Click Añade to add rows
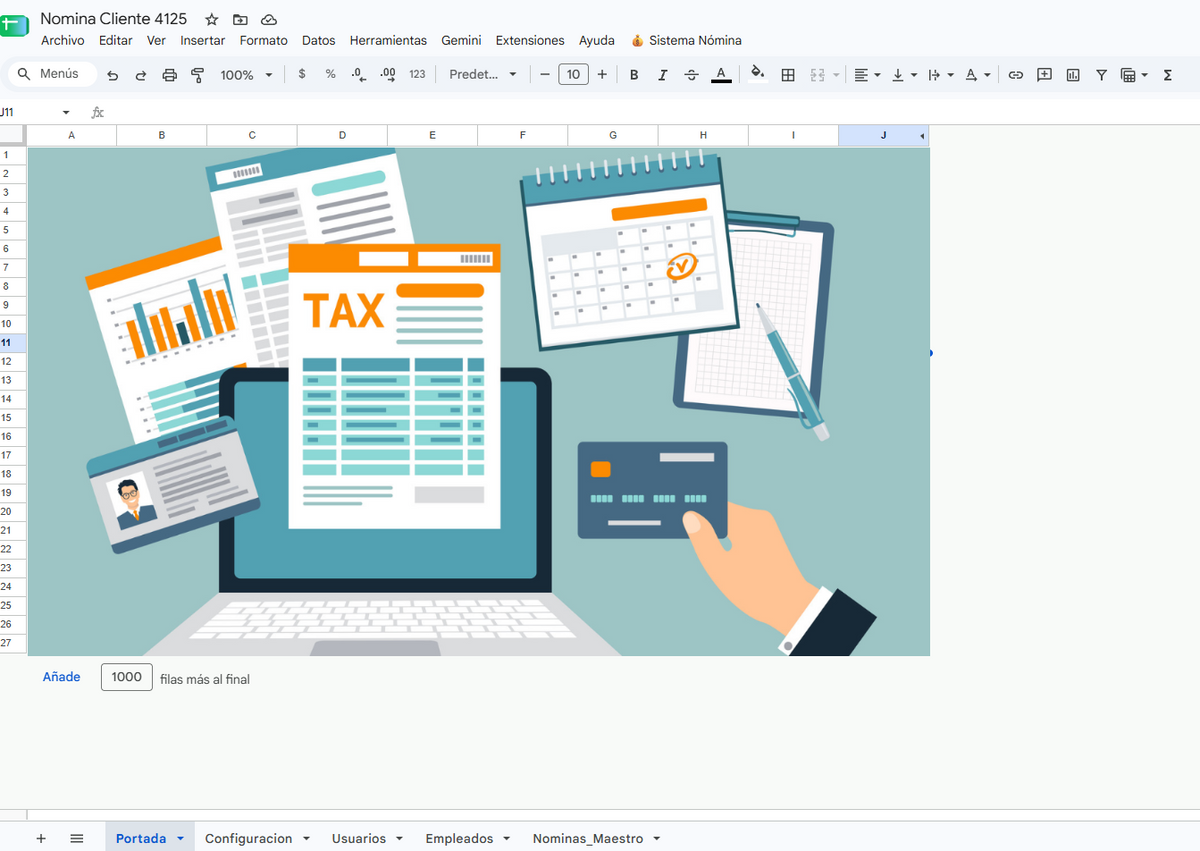The width and height of the screenshot is (1200, 851). (61, 677)
